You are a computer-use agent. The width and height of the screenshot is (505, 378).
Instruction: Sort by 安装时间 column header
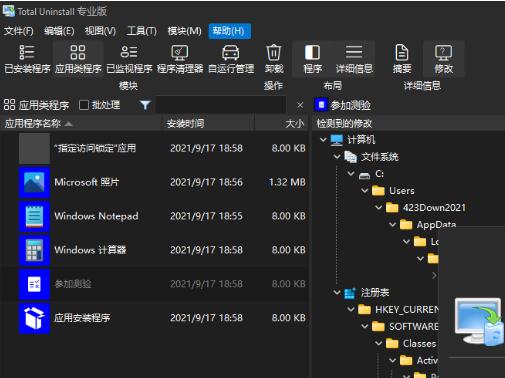pos(208,124)
